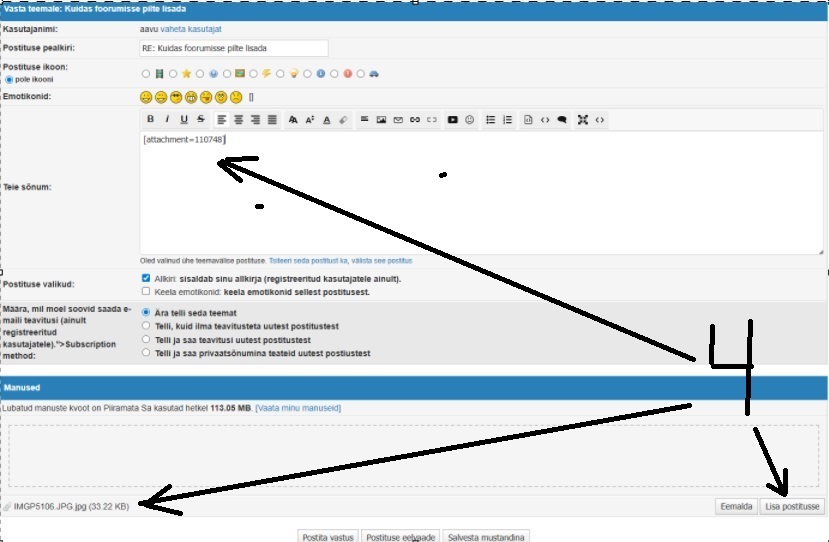Apply italic formatting in the editor
The image size is (829, 542).
click(167, 119)
